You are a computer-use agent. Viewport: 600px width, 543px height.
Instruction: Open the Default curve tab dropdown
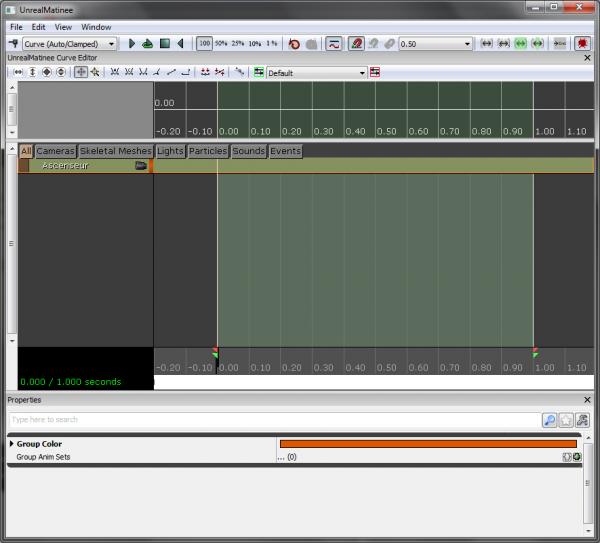(x=316, y=73)
